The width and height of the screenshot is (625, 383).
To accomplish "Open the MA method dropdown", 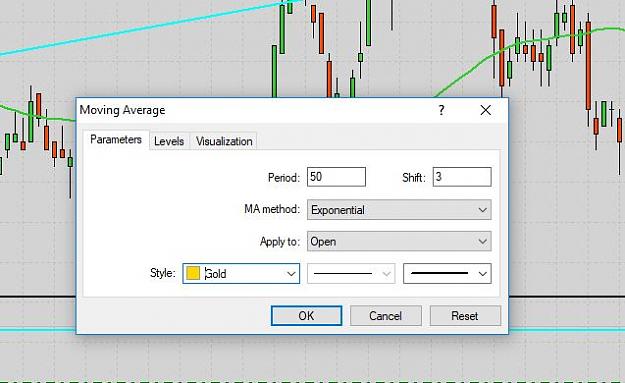I will point(399,210).
